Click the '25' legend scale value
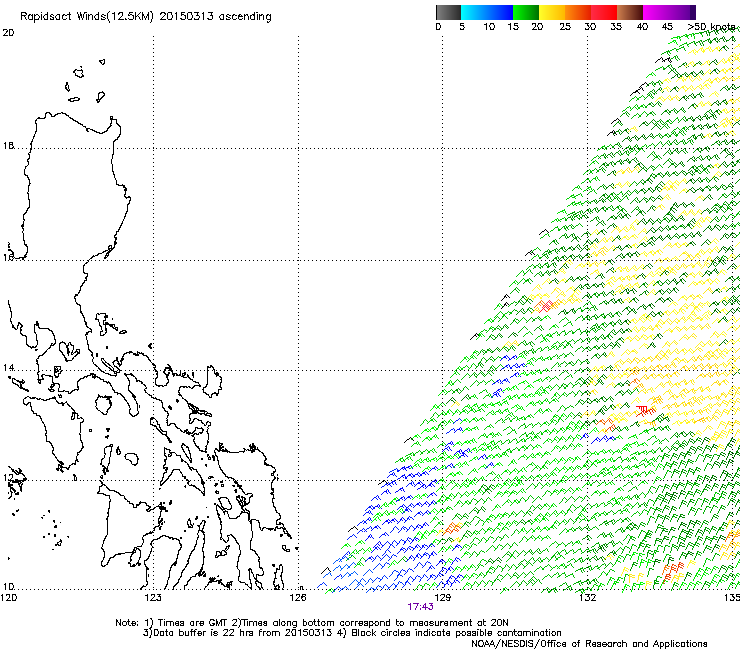 pyautogui.click(x=565, y=27)
